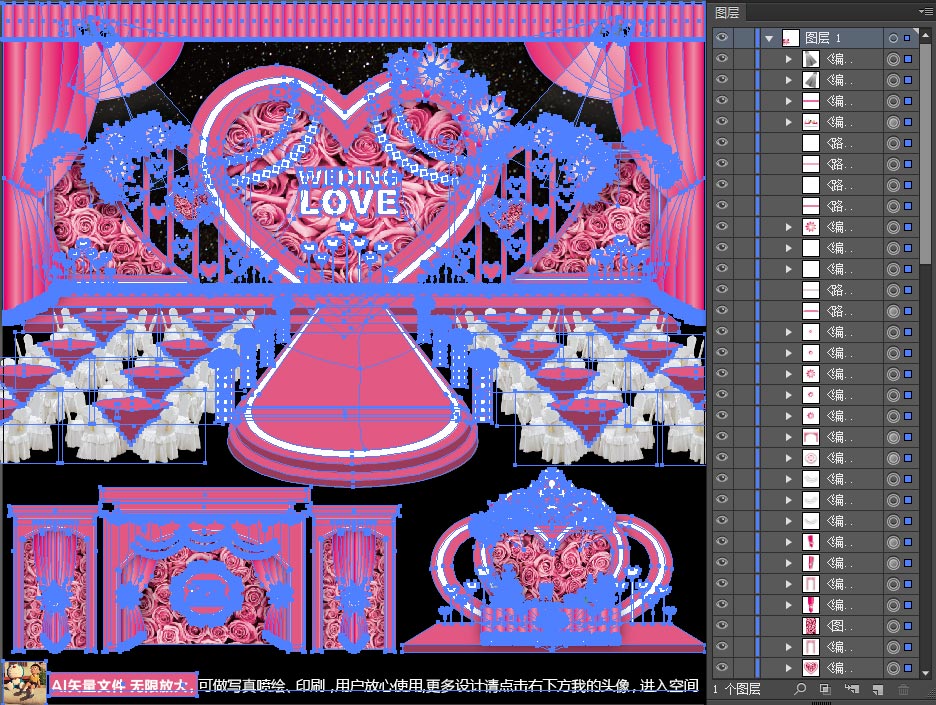Click the delete selection trash icon
The width and height of the screenshot is (936, 705).
[x=903, y=689]
